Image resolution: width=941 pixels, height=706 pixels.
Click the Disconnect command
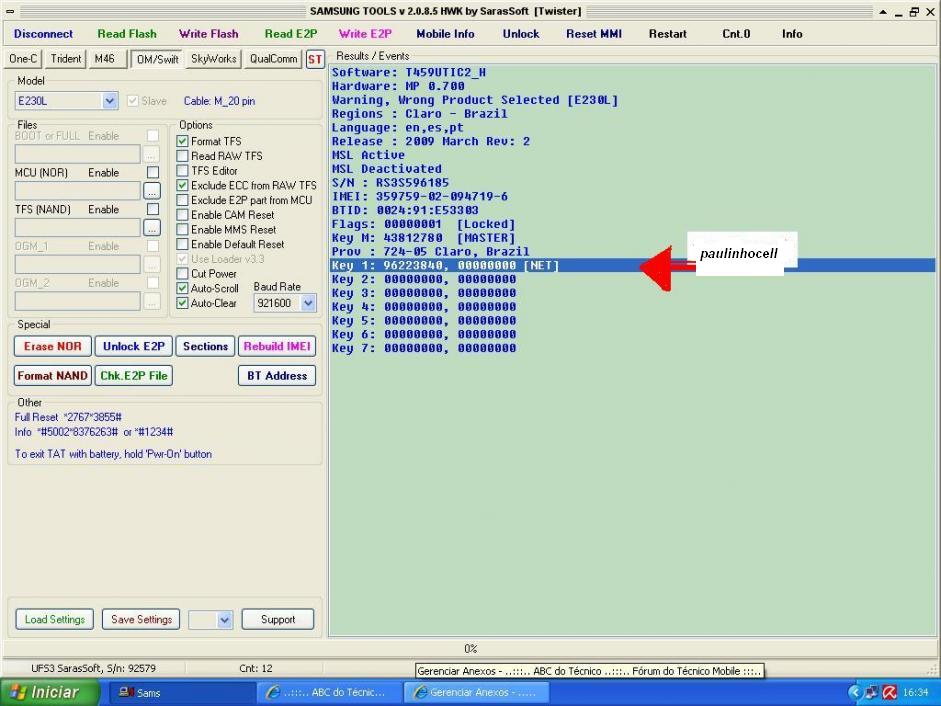pyautogui.click(x=43, y=34)
